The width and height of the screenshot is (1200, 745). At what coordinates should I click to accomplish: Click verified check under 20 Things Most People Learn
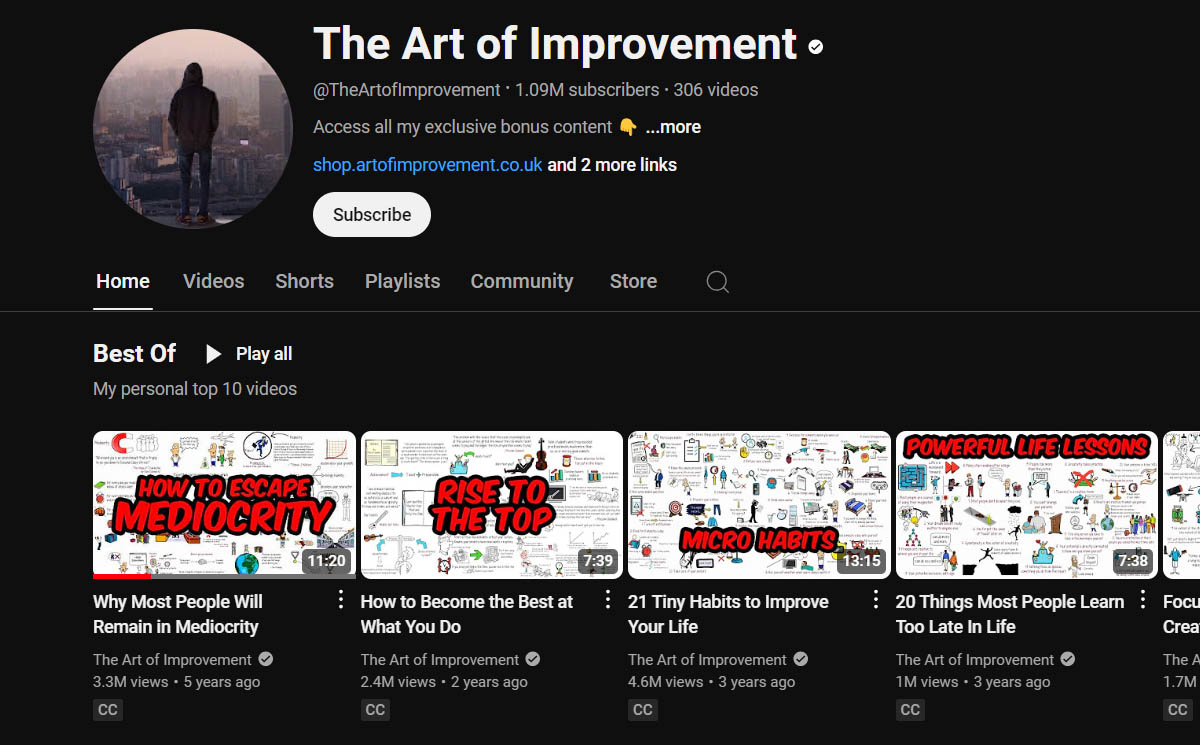(1068, 659)
